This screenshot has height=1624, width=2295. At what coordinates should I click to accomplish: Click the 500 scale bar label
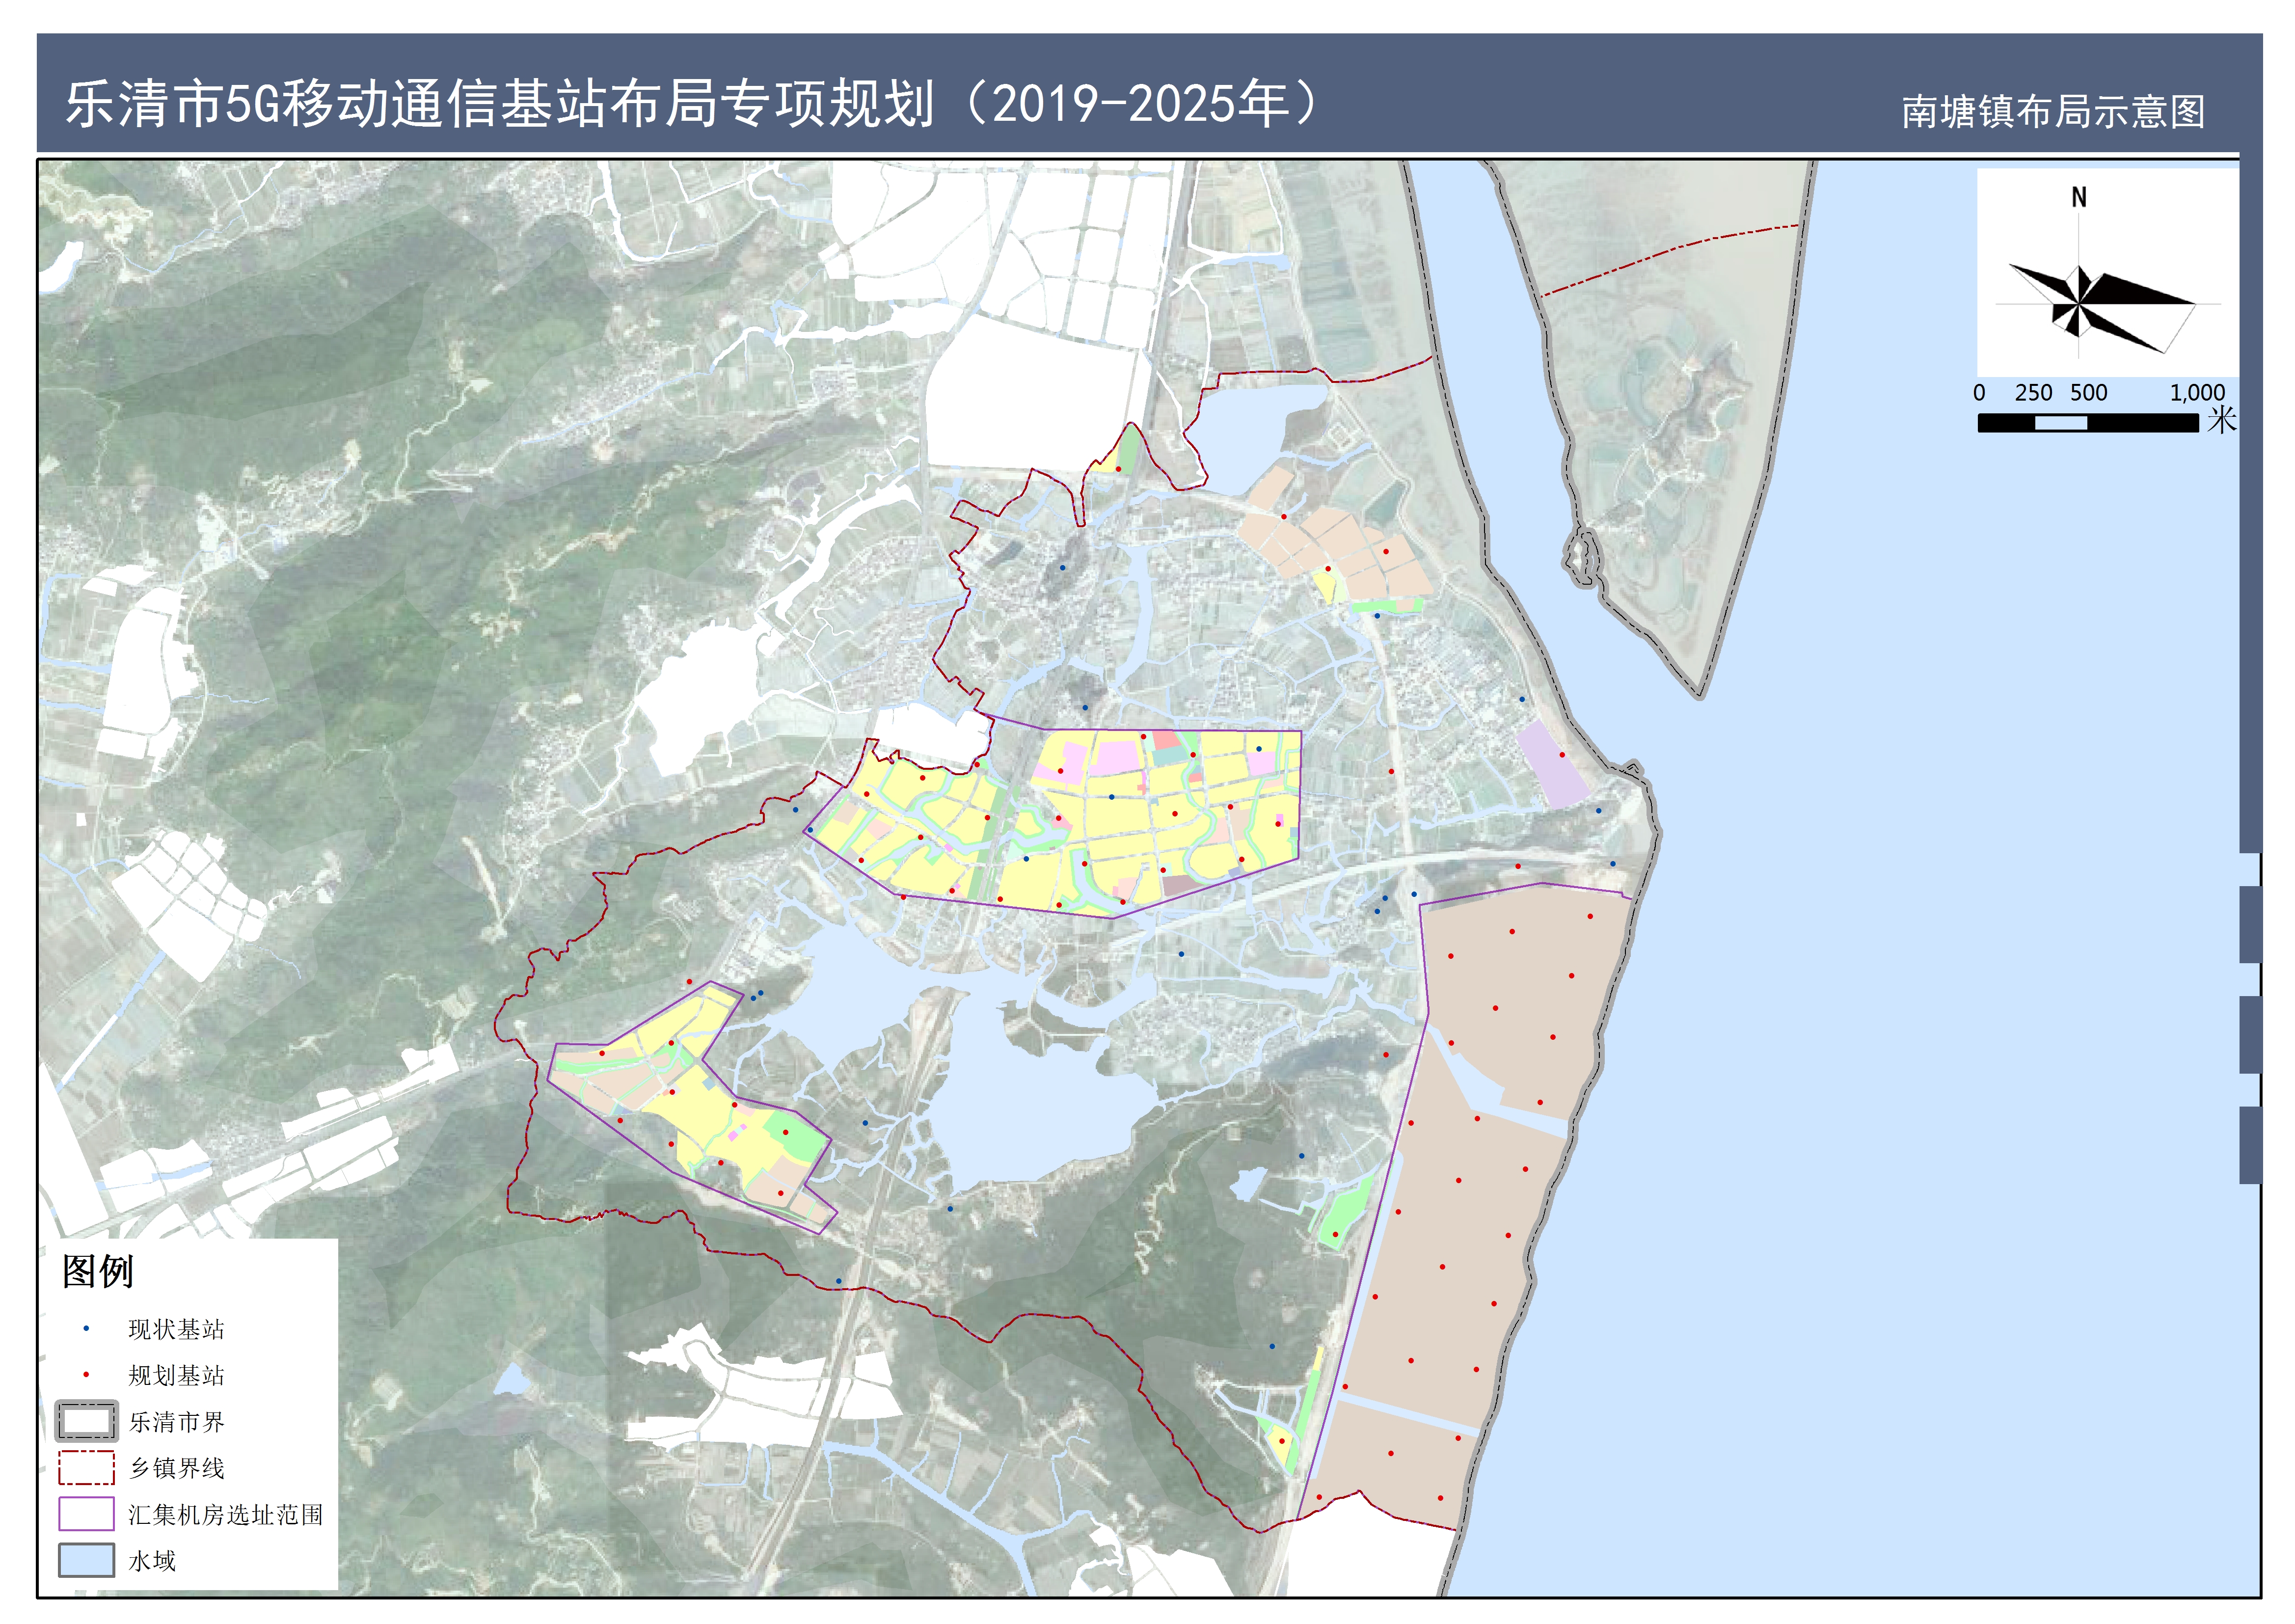click(2088, 393)
